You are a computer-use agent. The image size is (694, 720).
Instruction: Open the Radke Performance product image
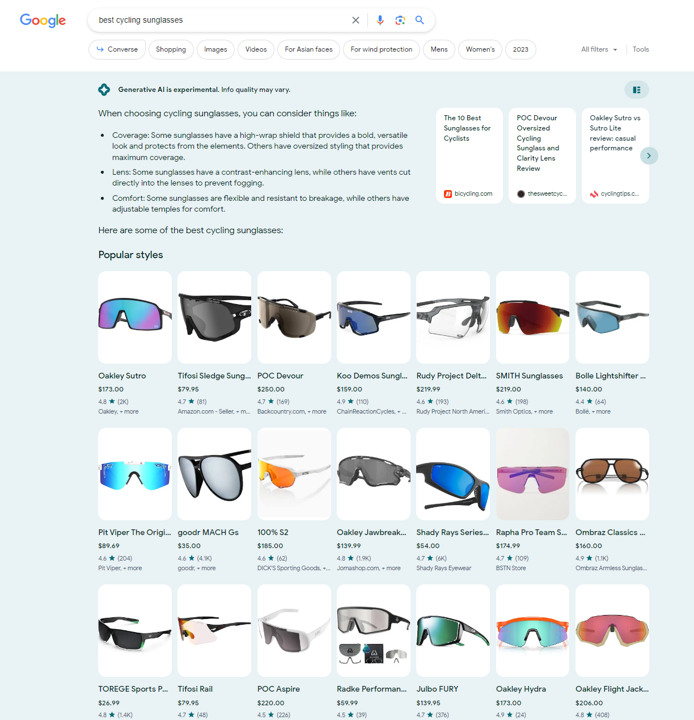373,630
